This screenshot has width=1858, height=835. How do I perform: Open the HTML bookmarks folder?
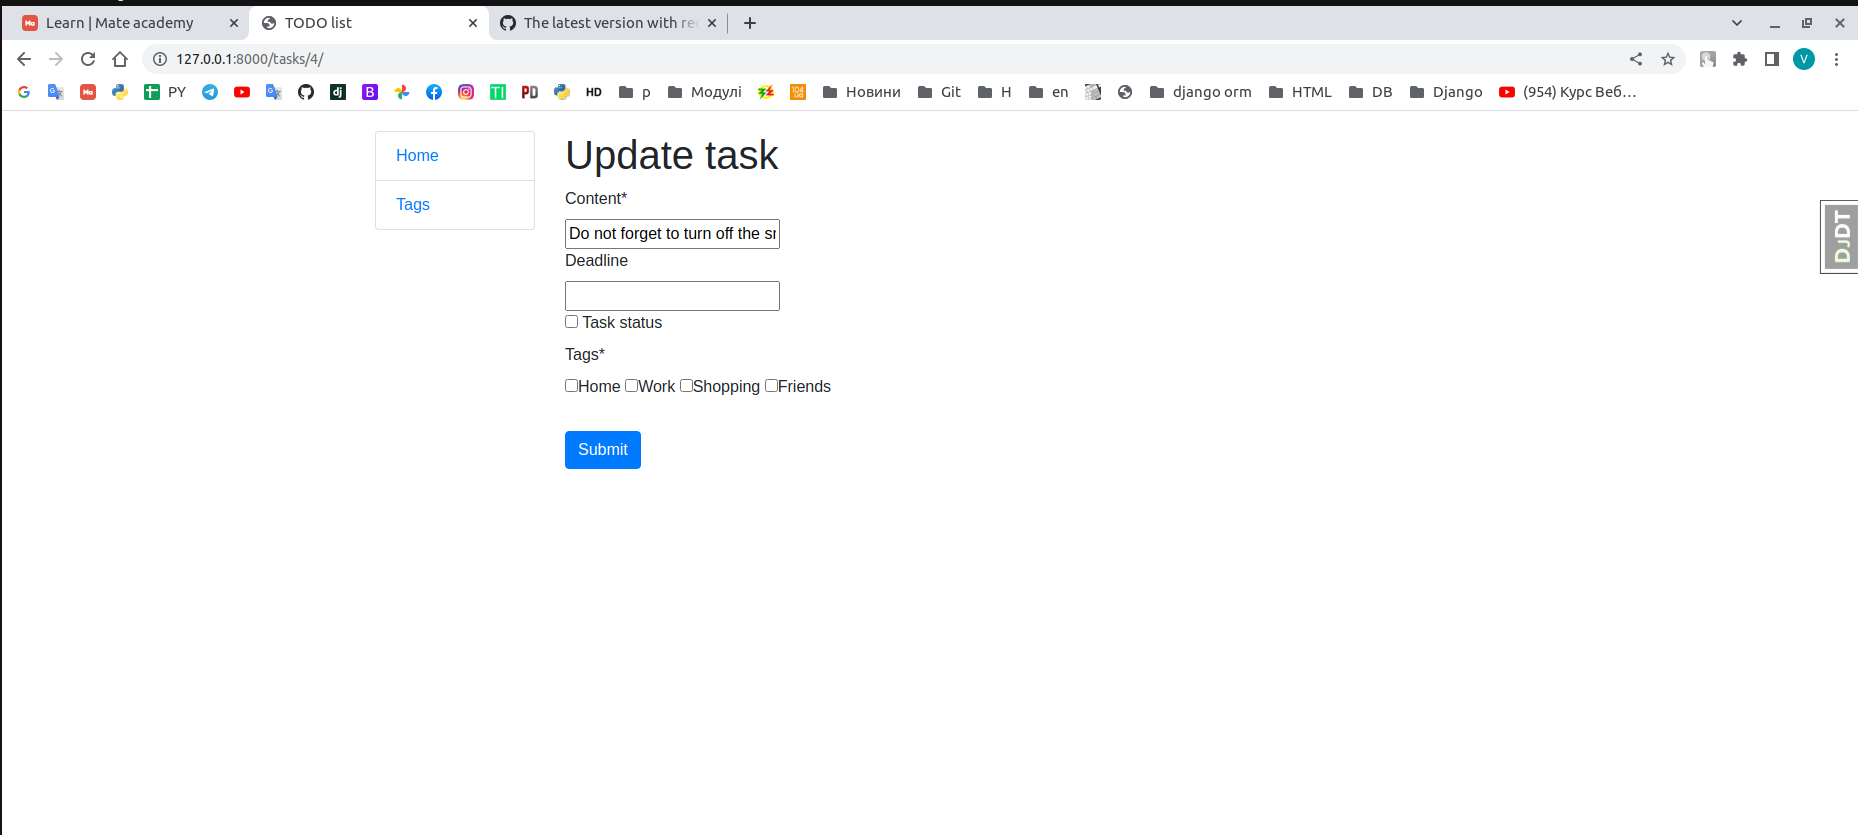tap(1300, 92)
